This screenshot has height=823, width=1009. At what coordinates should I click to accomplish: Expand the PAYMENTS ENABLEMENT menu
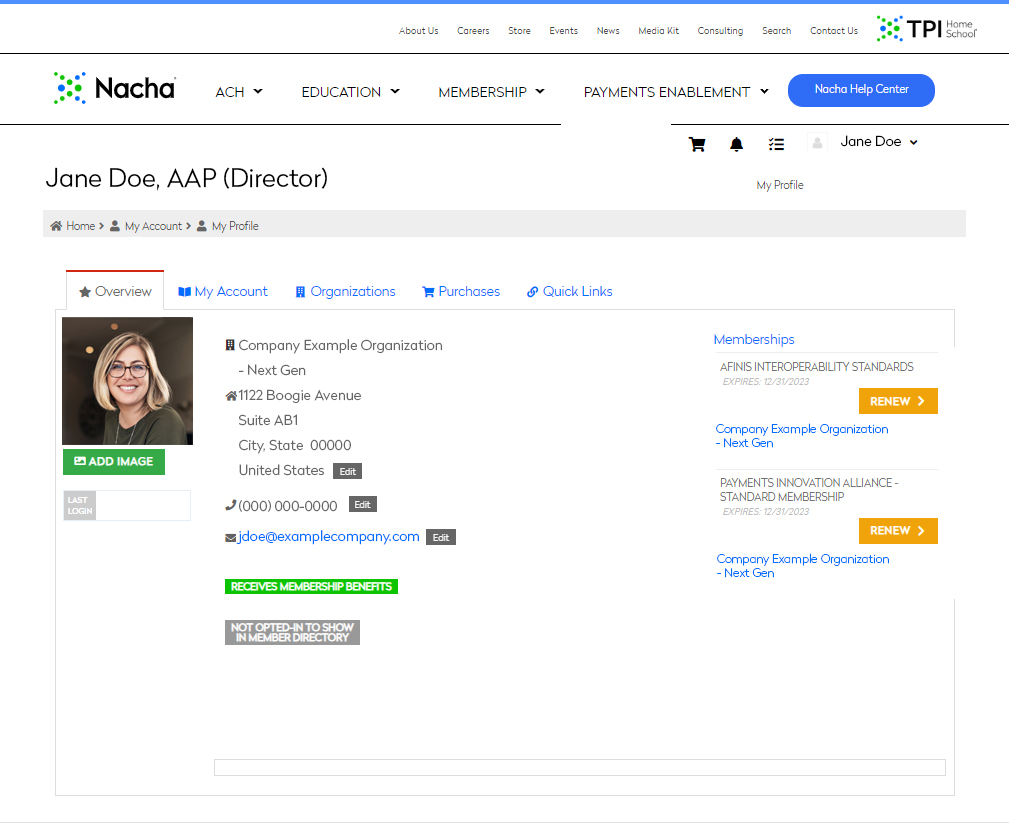[676, 92]
